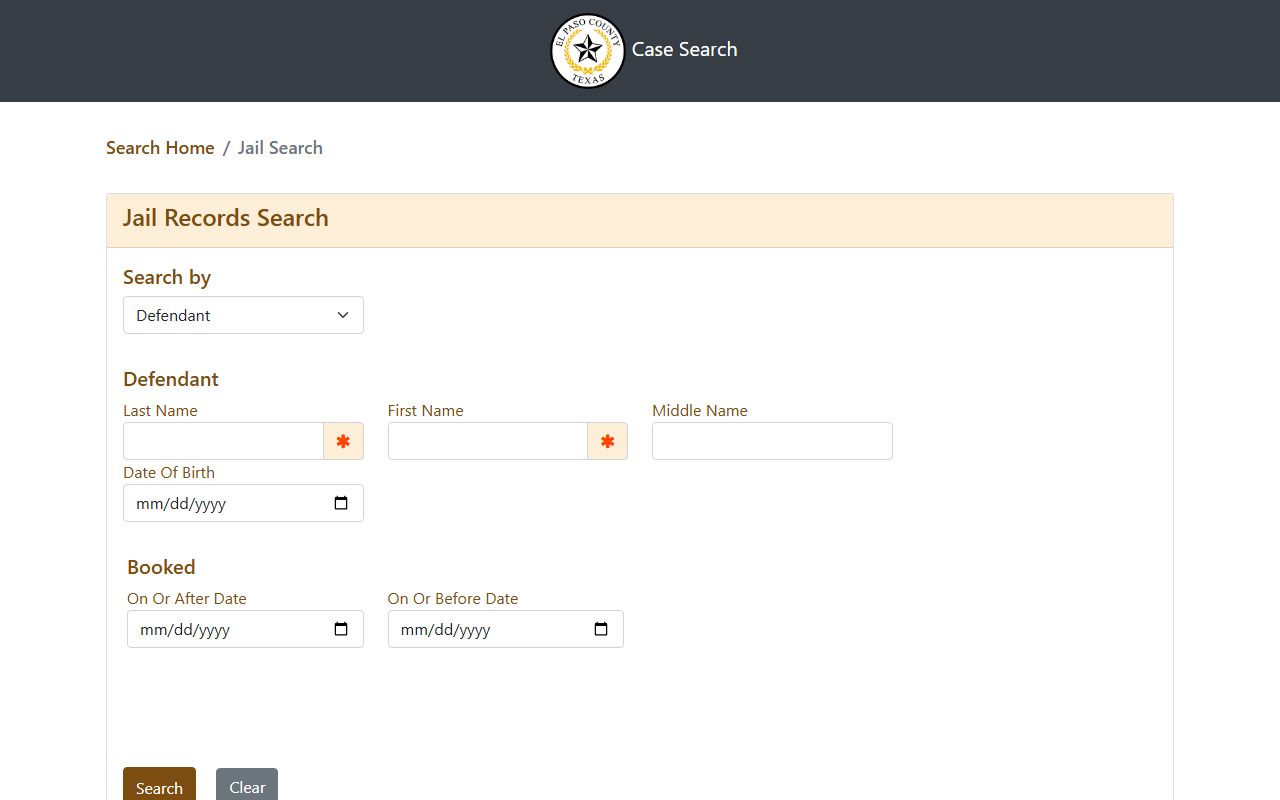Click the gray Clear button
This screenshot has width=1280, height=800.
(x=247, y=784)
